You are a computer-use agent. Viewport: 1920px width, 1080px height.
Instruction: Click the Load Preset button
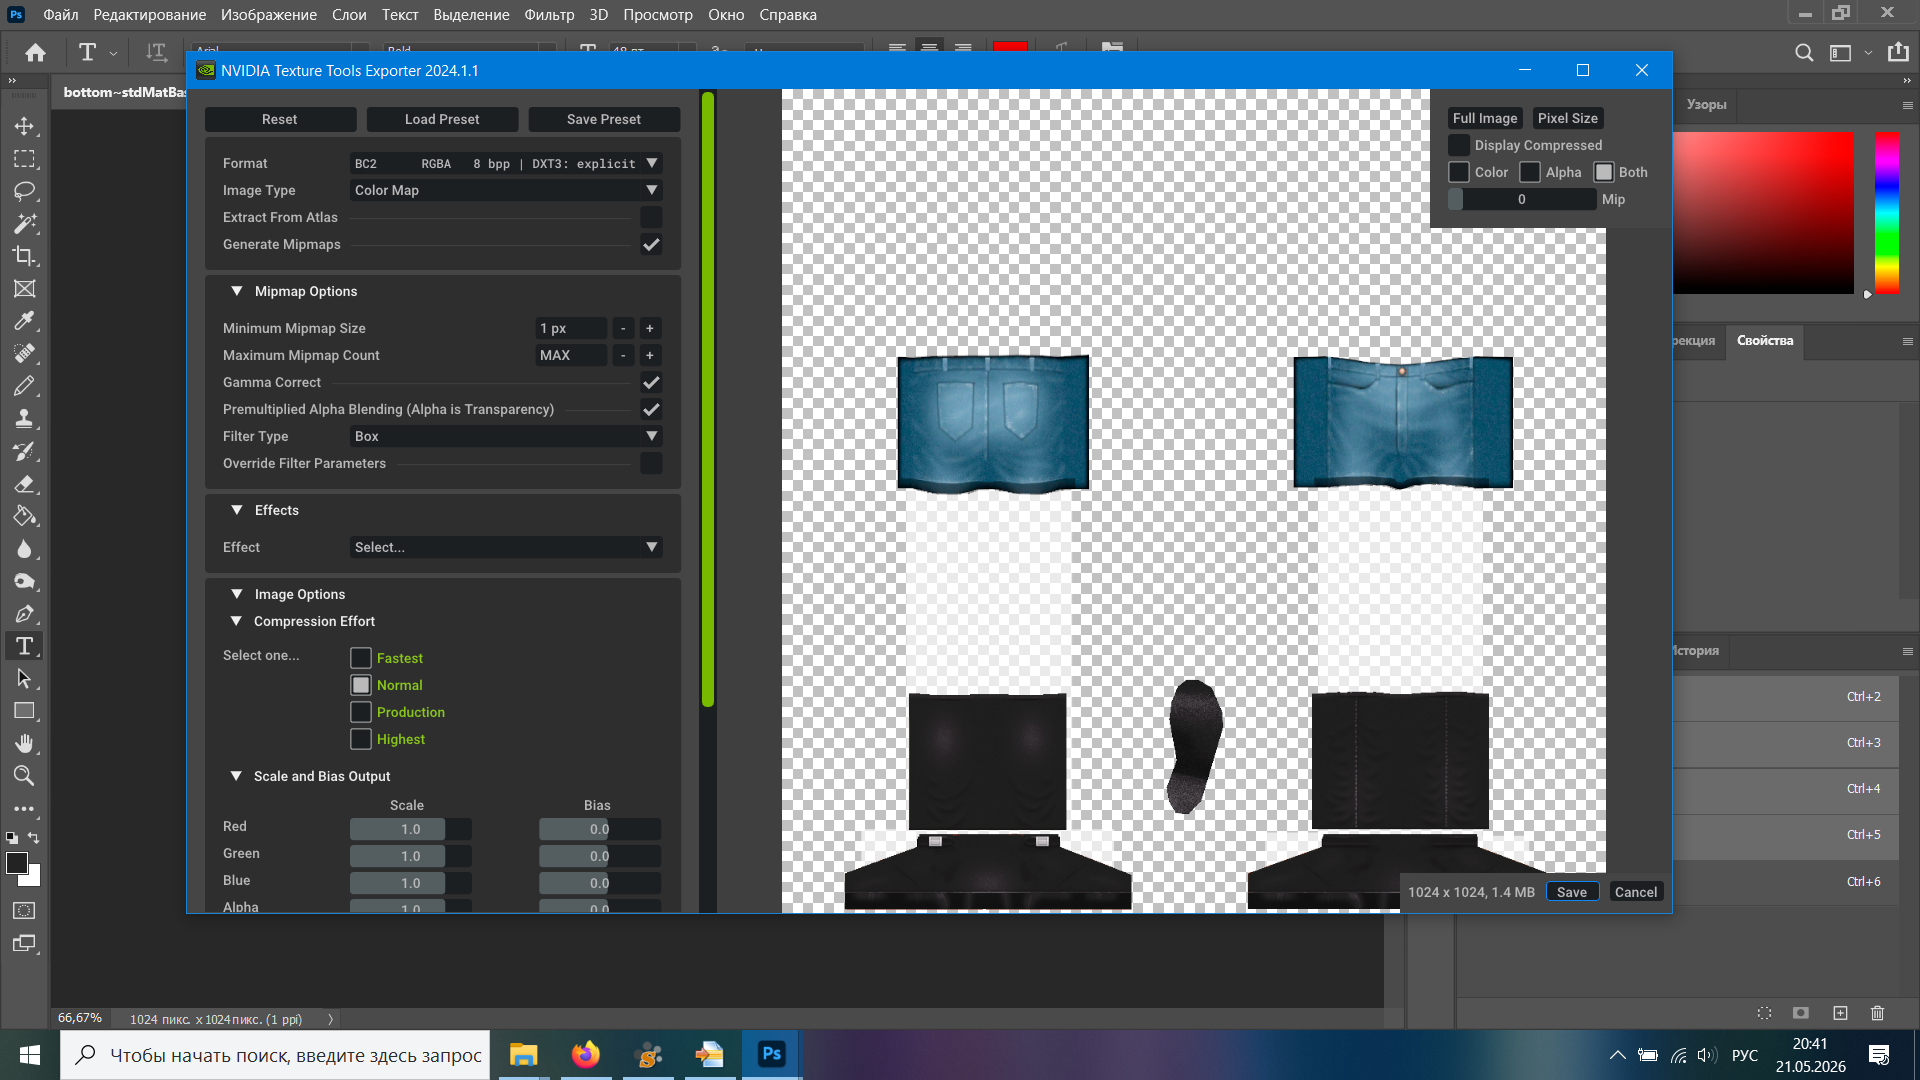coord(442,119)
